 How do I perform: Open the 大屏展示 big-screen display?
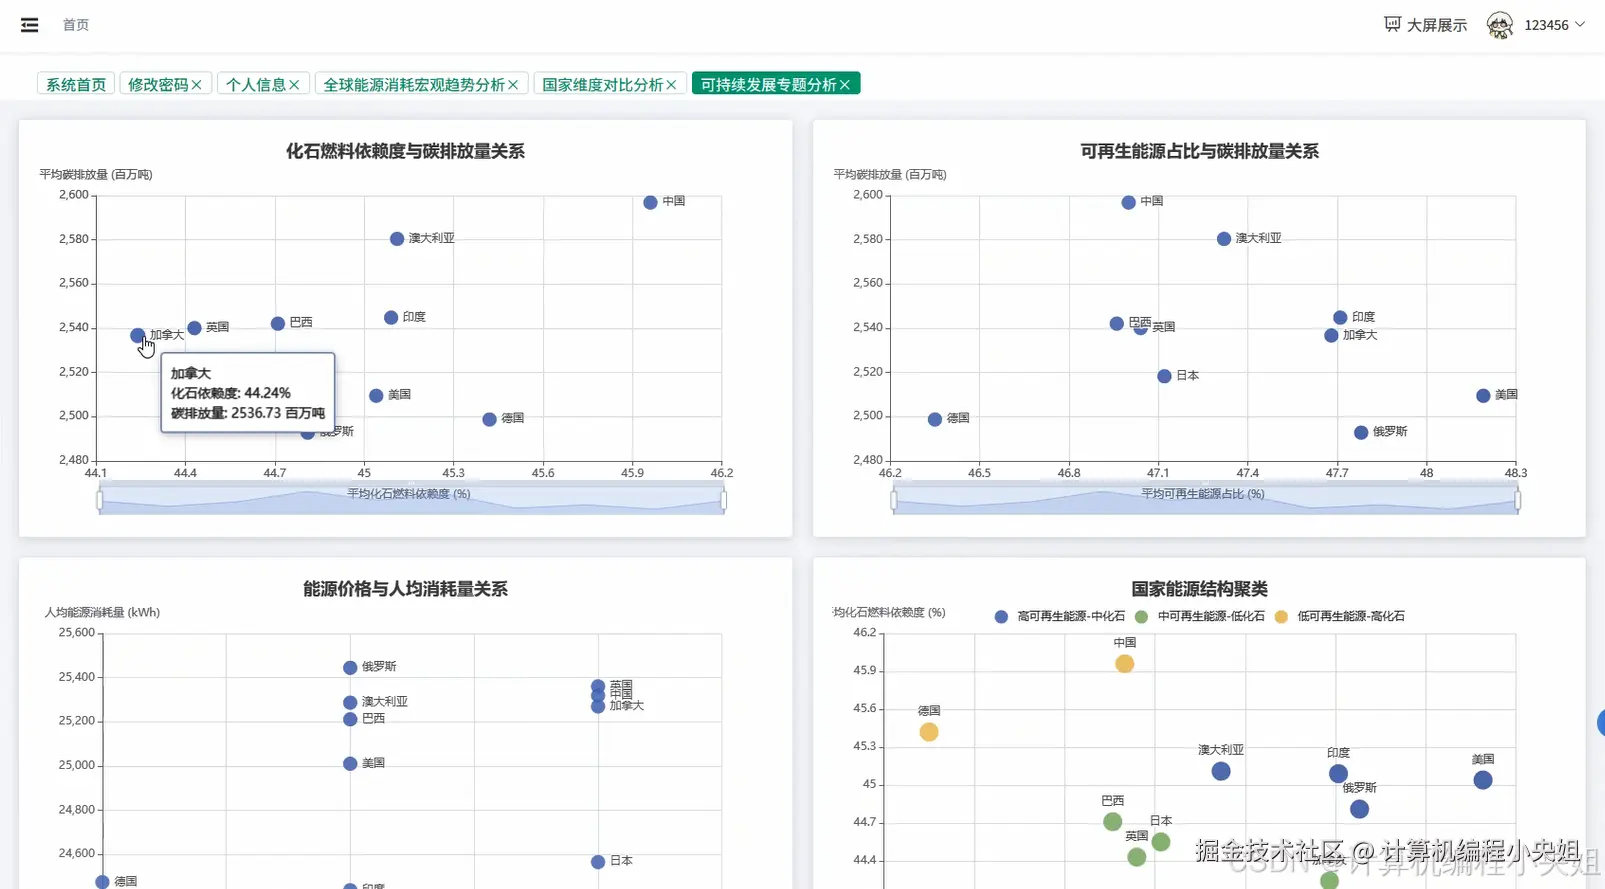click(1425, 25)
